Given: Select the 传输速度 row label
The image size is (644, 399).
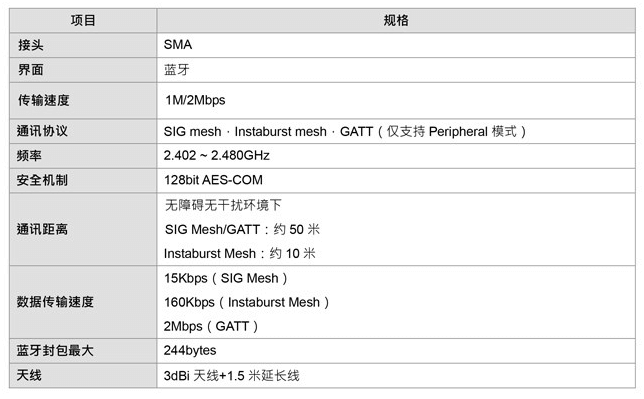Looking at the screenshot, I should 44,100.
